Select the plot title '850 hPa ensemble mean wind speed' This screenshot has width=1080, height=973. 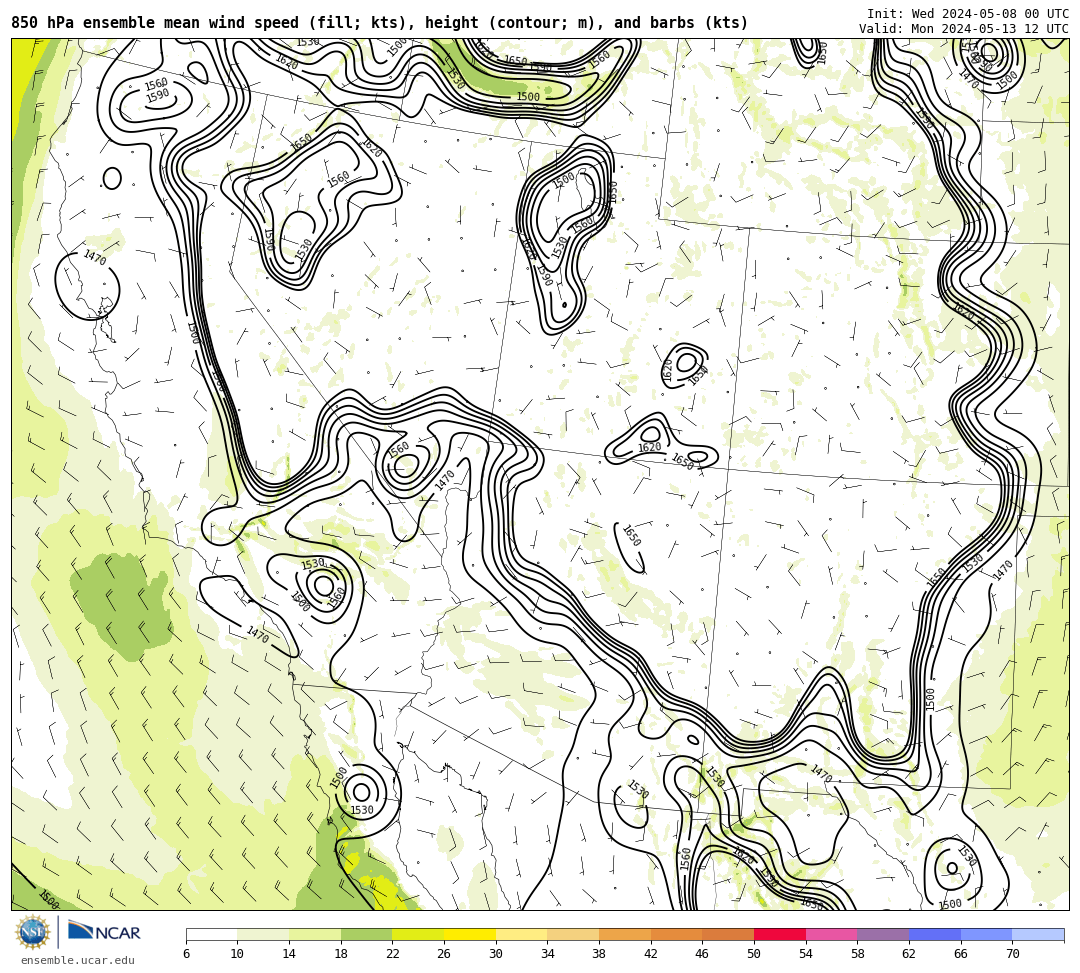pos(155,23)
